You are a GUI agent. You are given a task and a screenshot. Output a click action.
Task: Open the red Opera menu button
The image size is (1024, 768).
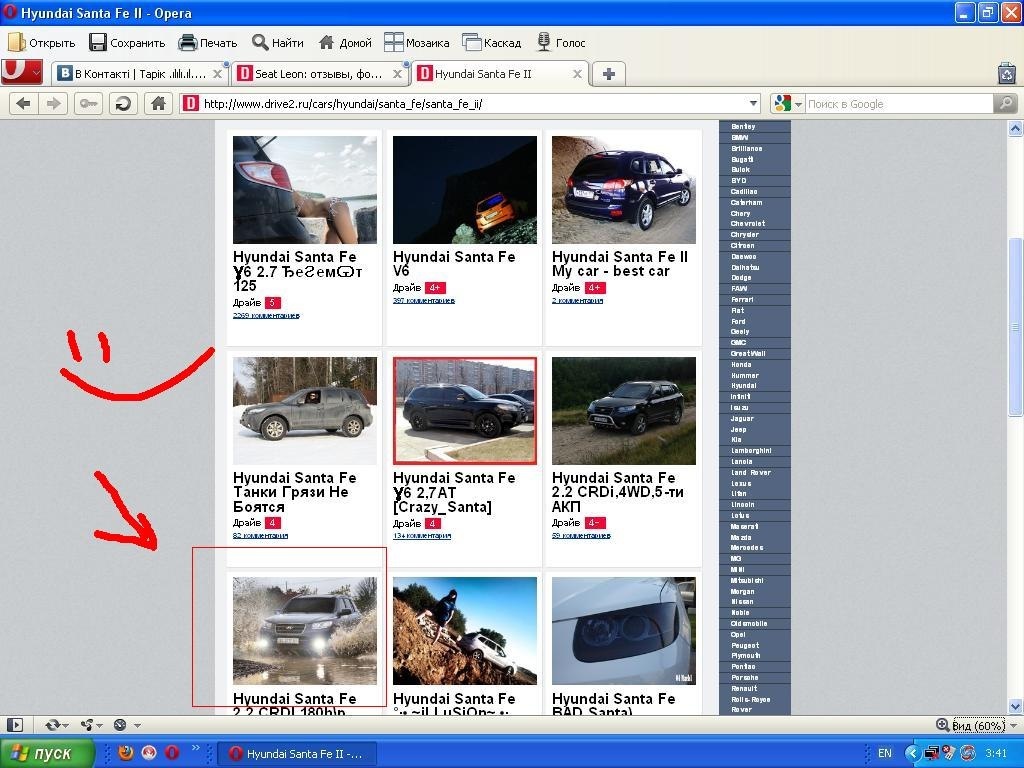(x=22, y=72)
